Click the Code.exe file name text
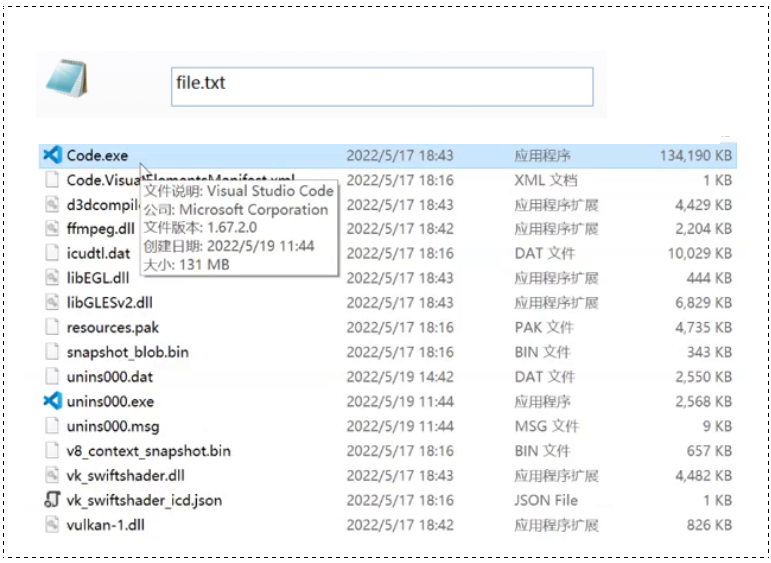This screenshot has height=563, width=771. click(97, 156)
